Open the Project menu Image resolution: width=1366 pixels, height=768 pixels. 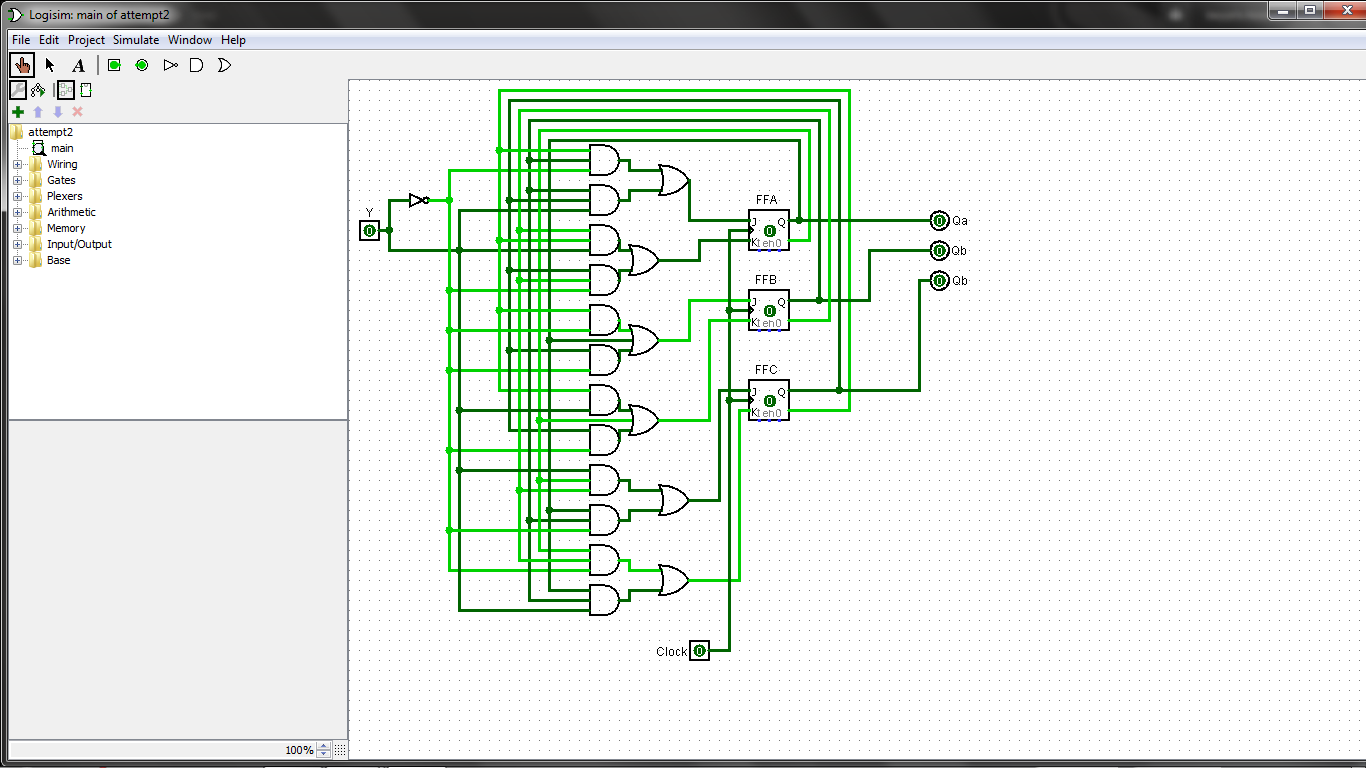(86, 40)
